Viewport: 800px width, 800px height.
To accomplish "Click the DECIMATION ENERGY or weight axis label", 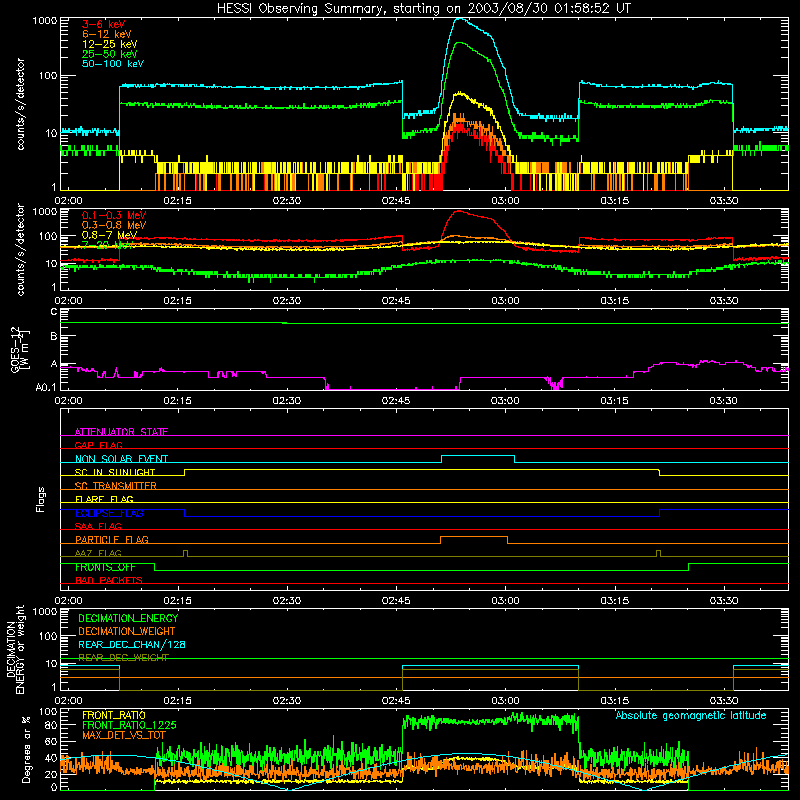I will click(x=15, y=649).
